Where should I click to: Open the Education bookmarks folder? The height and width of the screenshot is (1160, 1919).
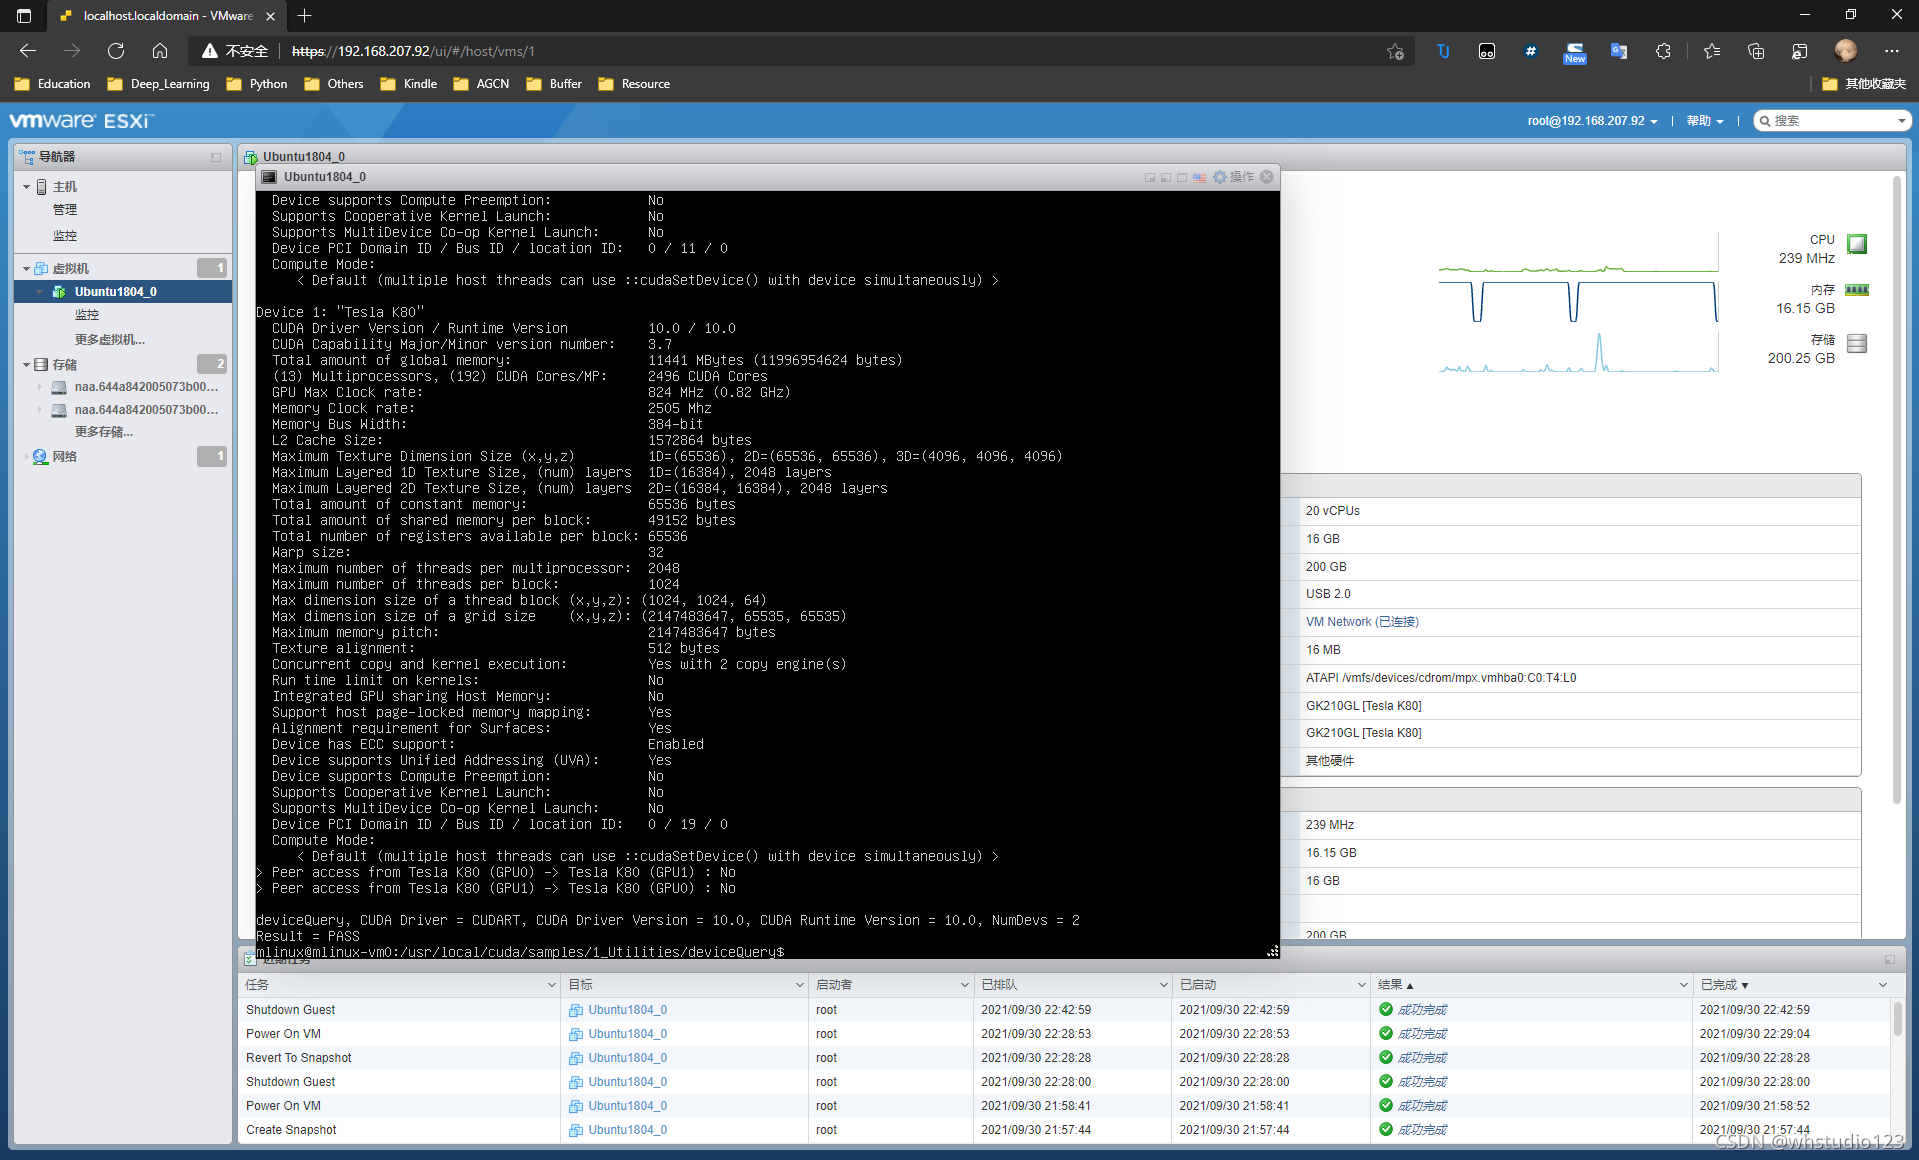pyautogui.click(x=53, y=84)
